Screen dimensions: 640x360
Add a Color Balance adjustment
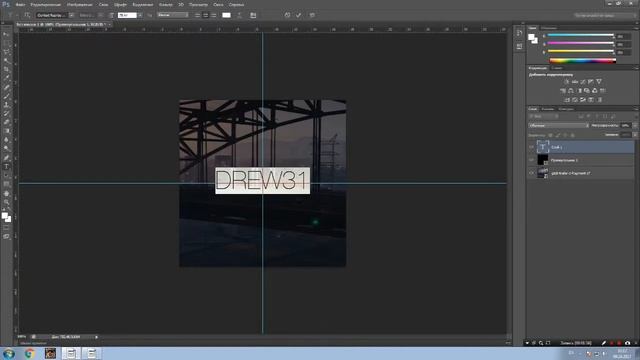coord(571,91)
